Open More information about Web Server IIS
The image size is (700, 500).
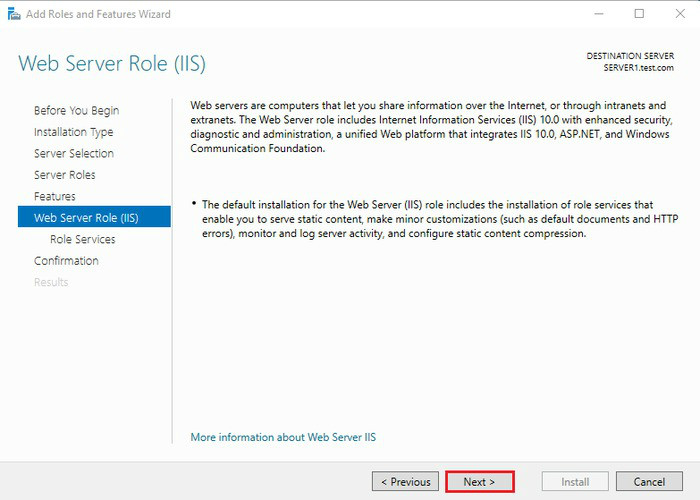pyautogui.click(x=283, y=437)
